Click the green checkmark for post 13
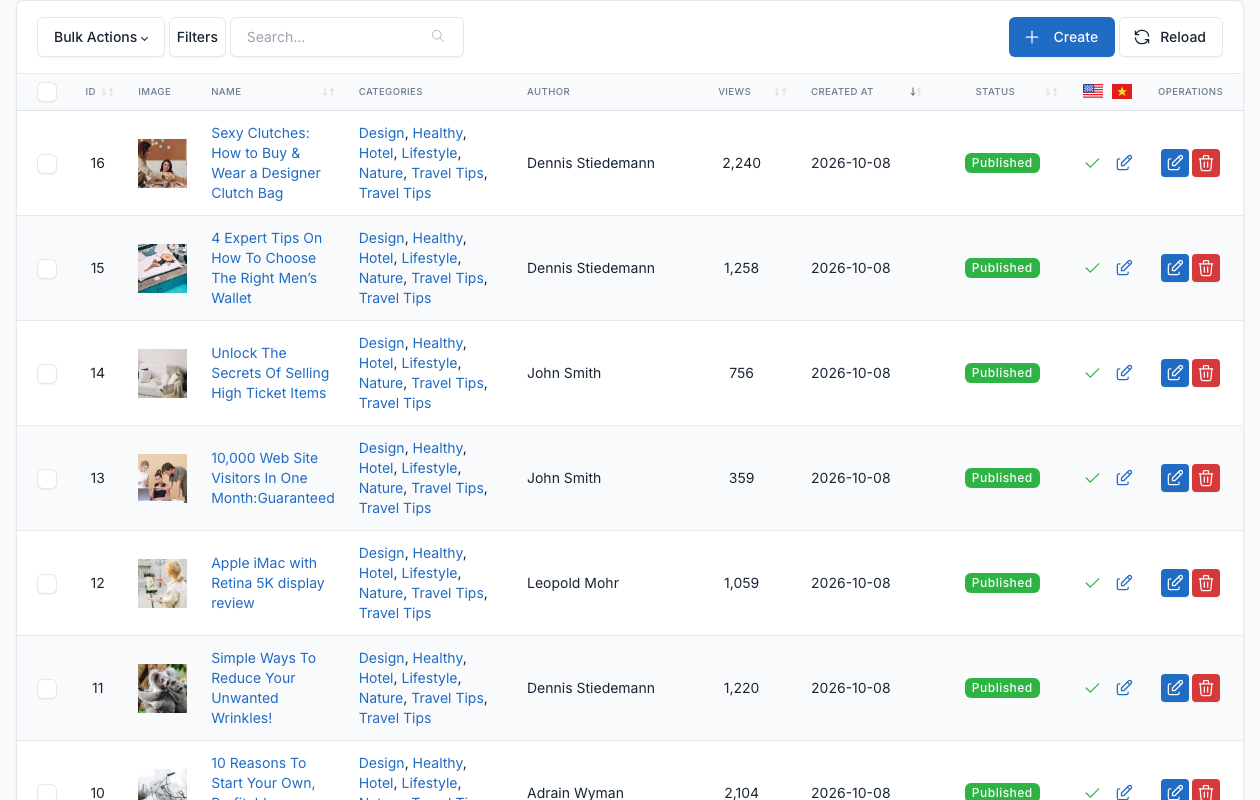1260x800 pixels. coord(1092,478)
